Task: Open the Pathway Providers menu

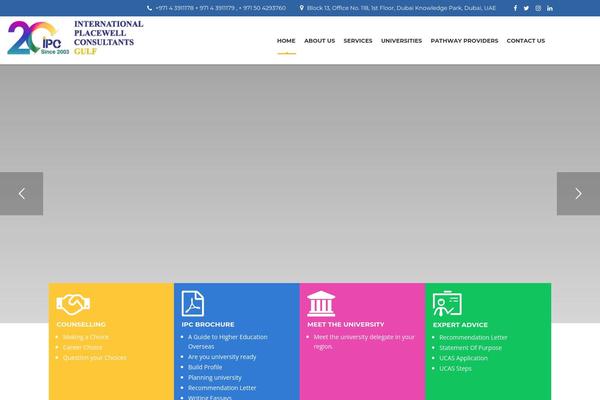Action: (464, 41)
